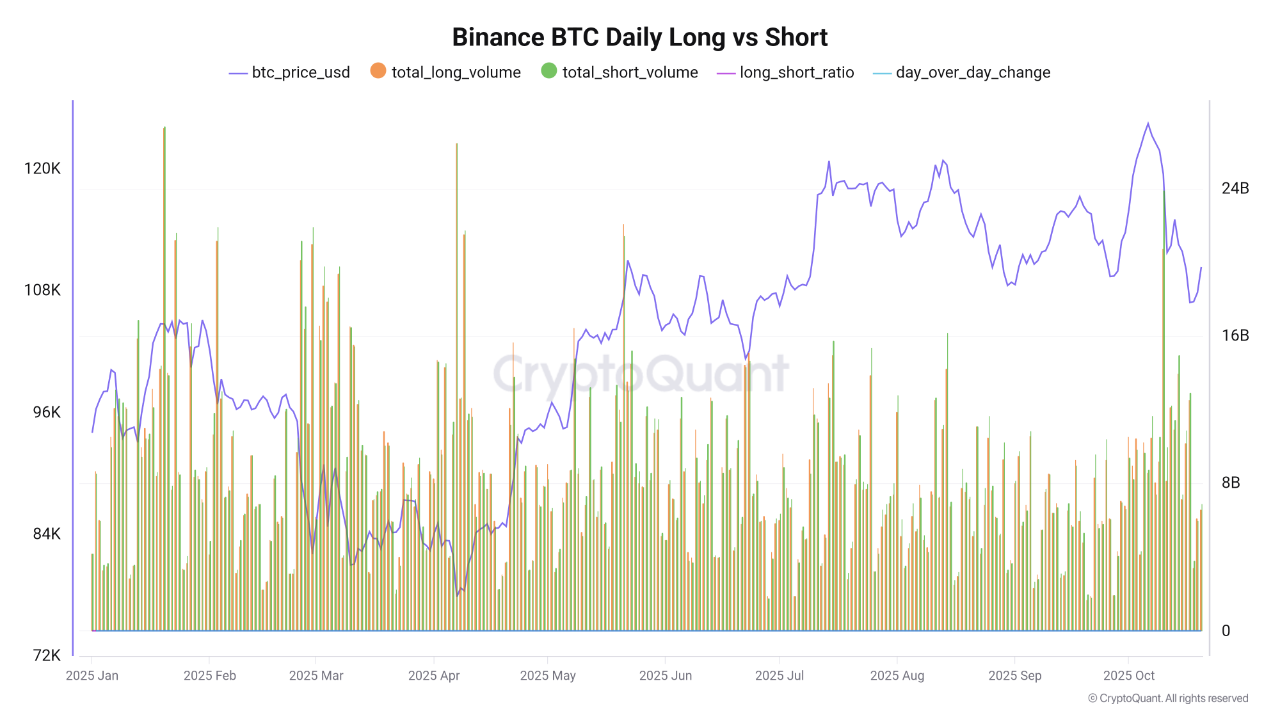This screenshot has width=1280, height=720.
Task: Toggle the day_over_day_change series label
Action: pyautogui.click(x=973, y=72)
